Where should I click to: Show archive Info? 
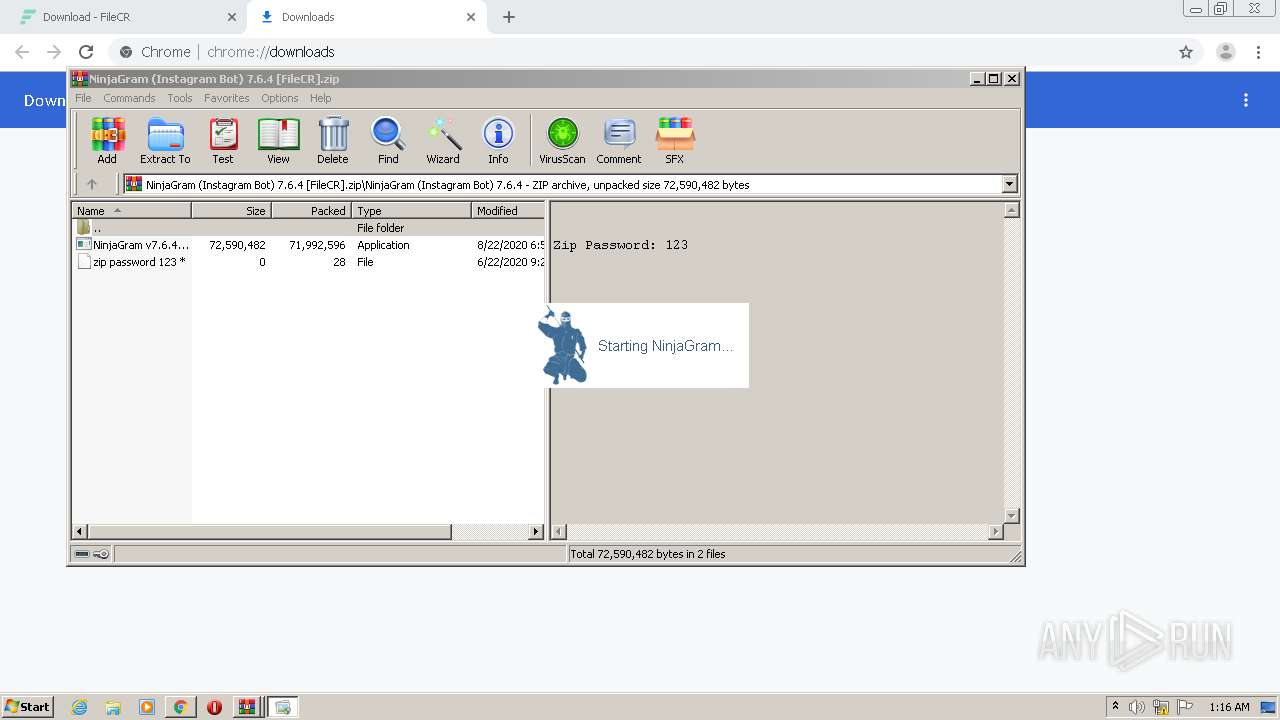[498, 140]
